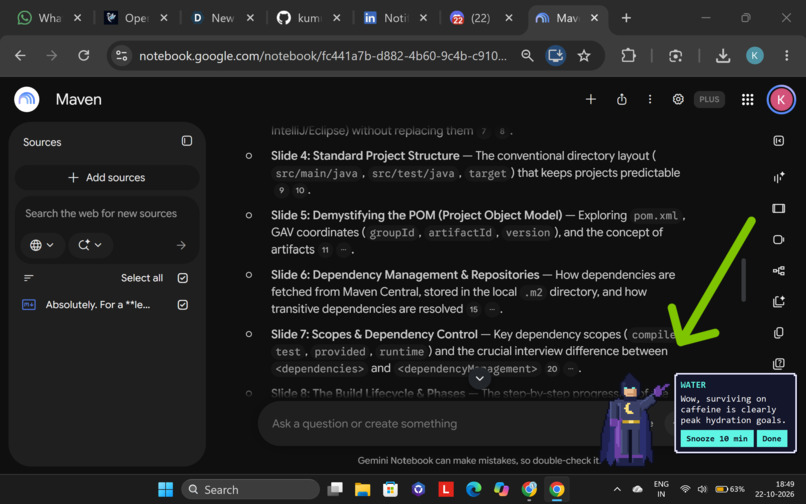Collapse the Sources panel
This screenshot has width=806, height=504.
(187, 141)
